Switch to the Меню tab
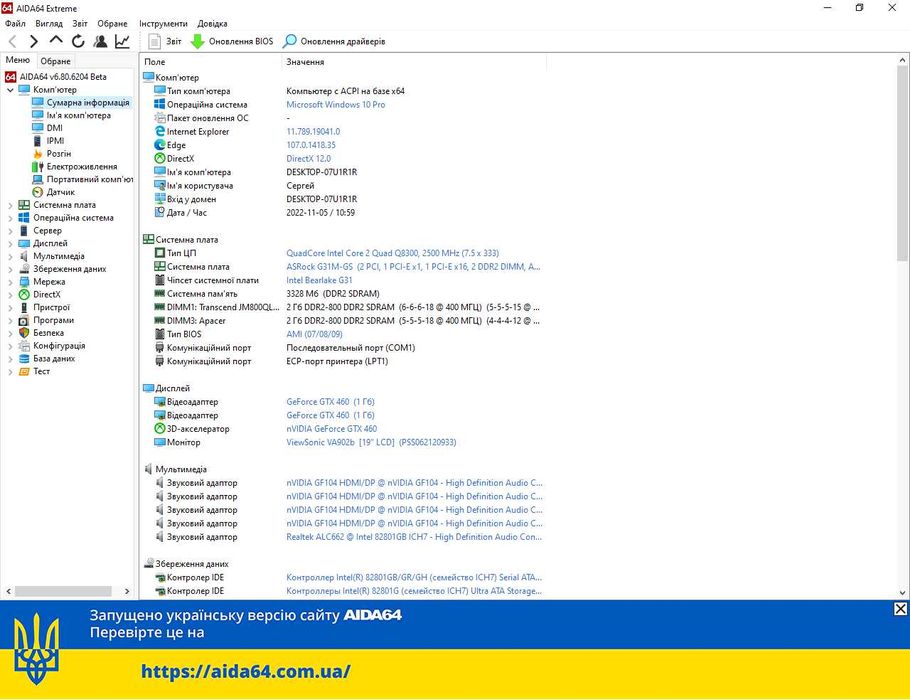The height and width of the screenshot is (700, 910). pos(18,60)
